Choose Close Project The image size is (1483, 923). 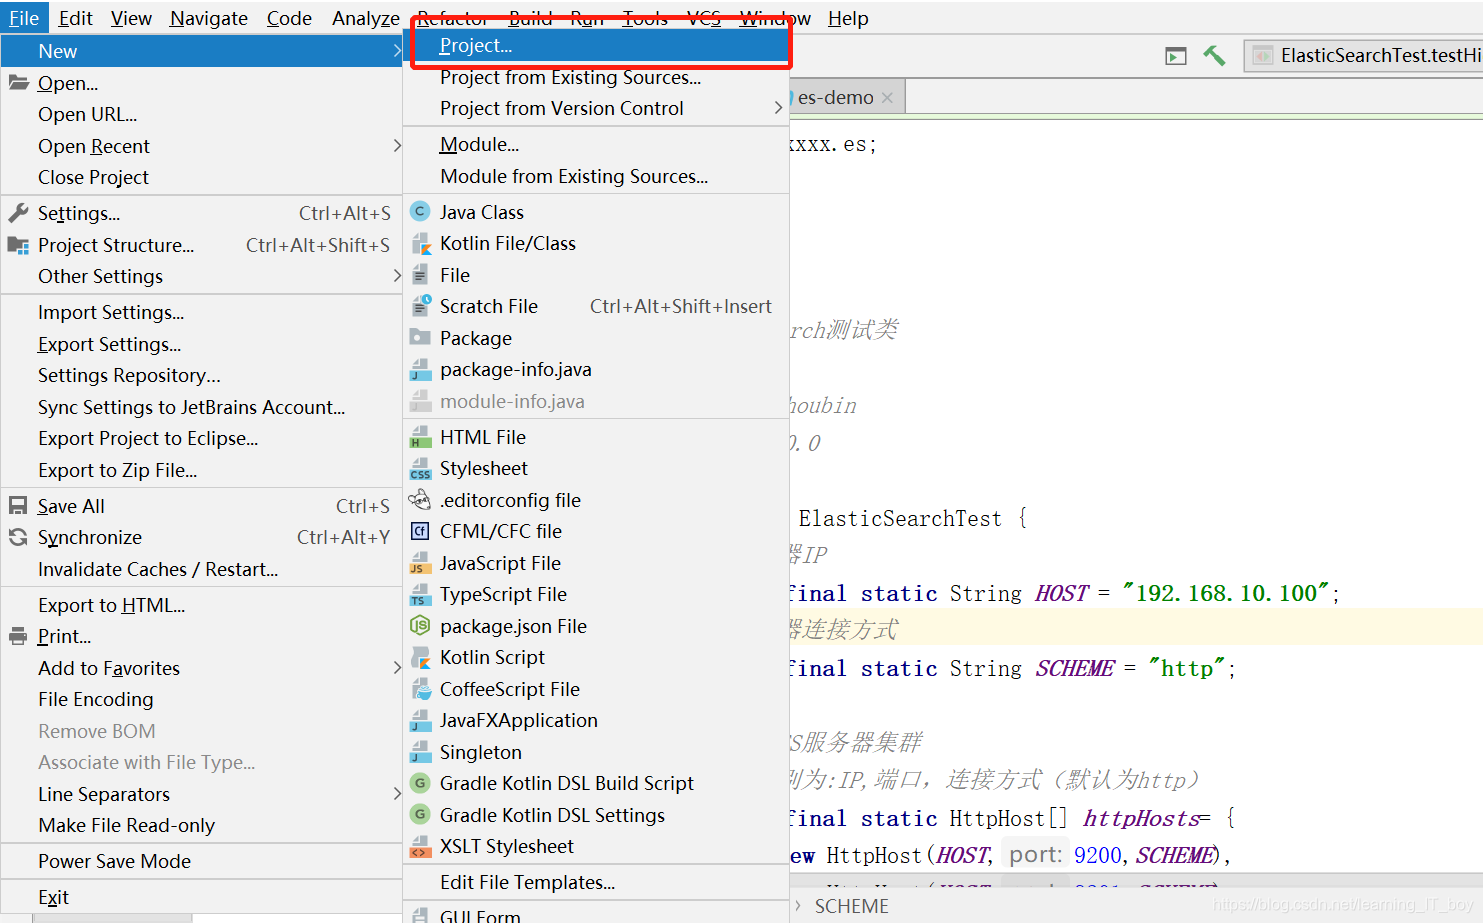click(x=201, y=177)
